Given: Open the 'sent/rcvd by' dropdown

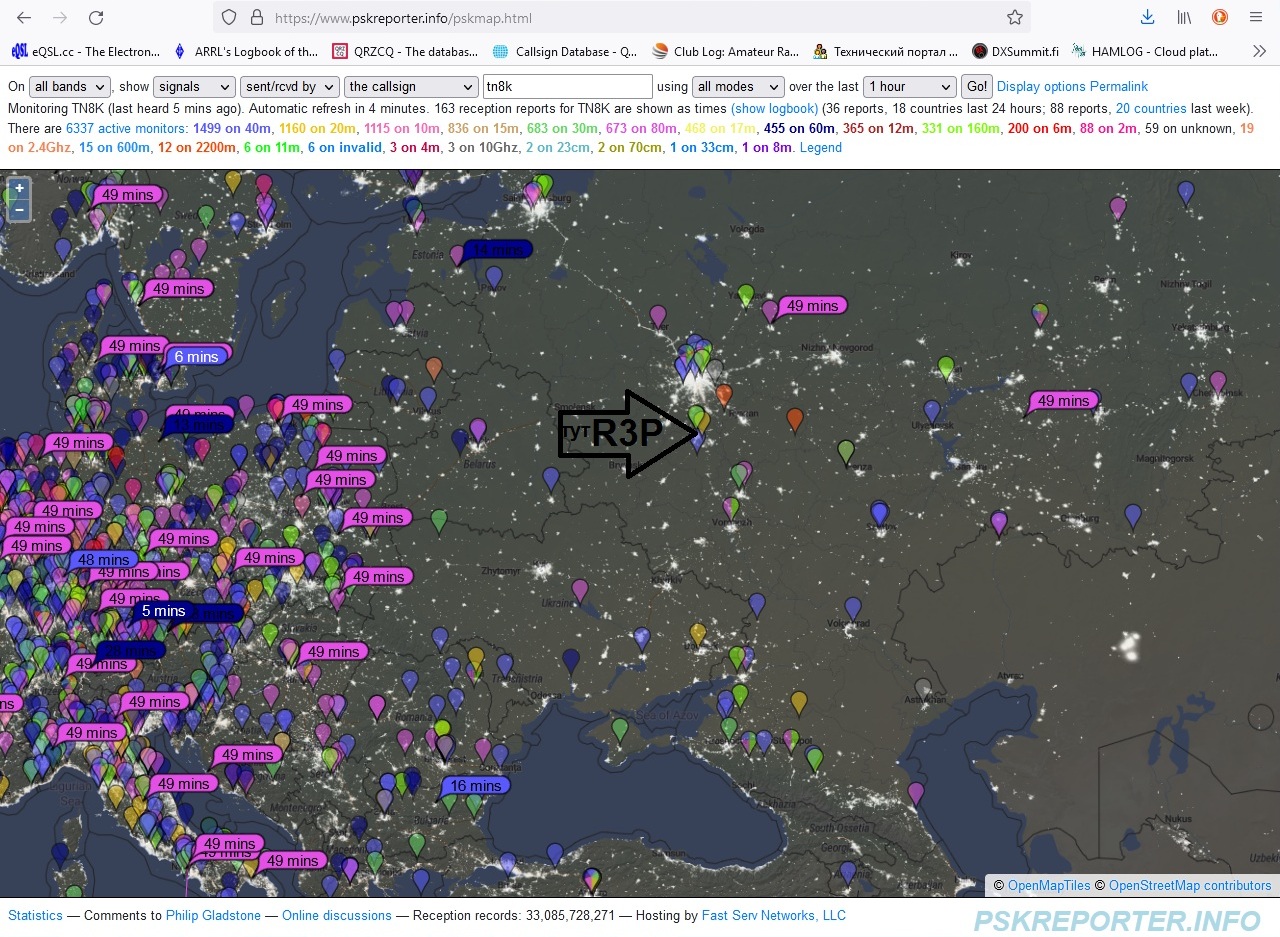Looking at the screenshot, I should click(290, 87).
